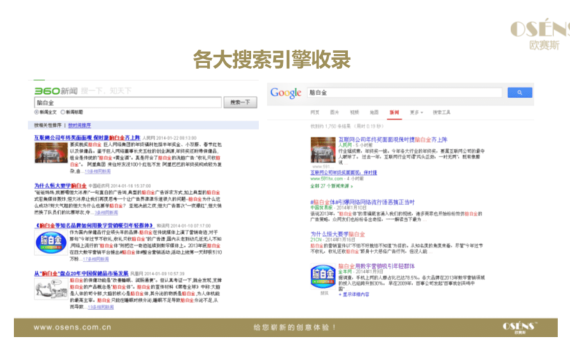Open 360 result 《脑白金等知名品牌如何用数字营销吸引年轻群体》

94,225
